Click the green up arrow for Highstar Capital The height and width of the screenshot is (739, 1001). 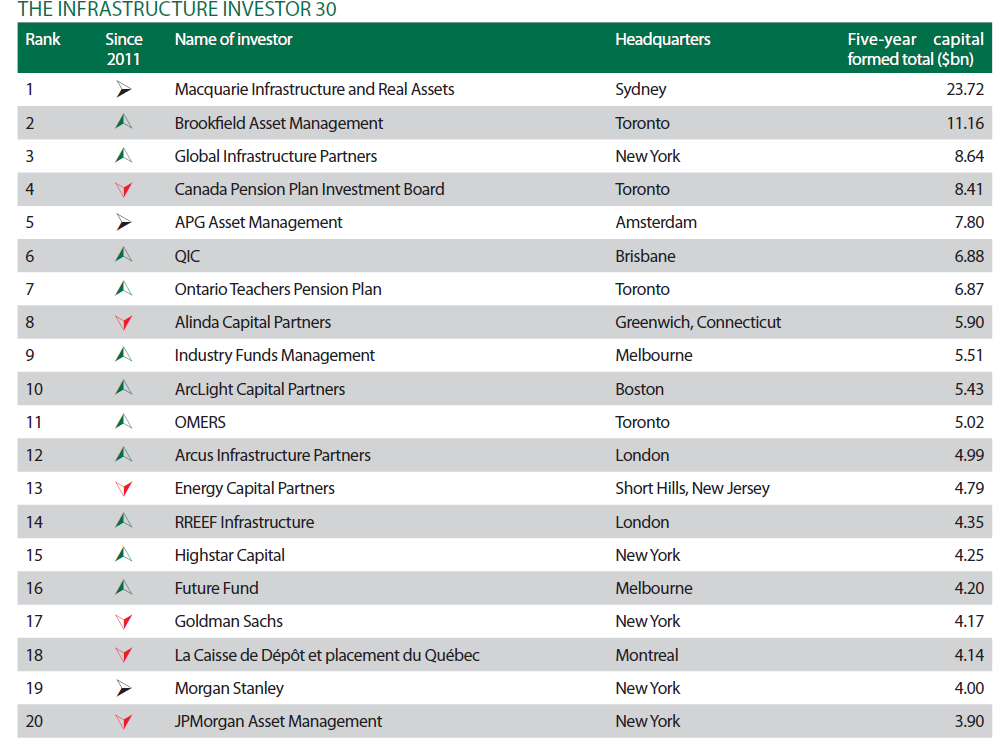(x=124, y=555)
